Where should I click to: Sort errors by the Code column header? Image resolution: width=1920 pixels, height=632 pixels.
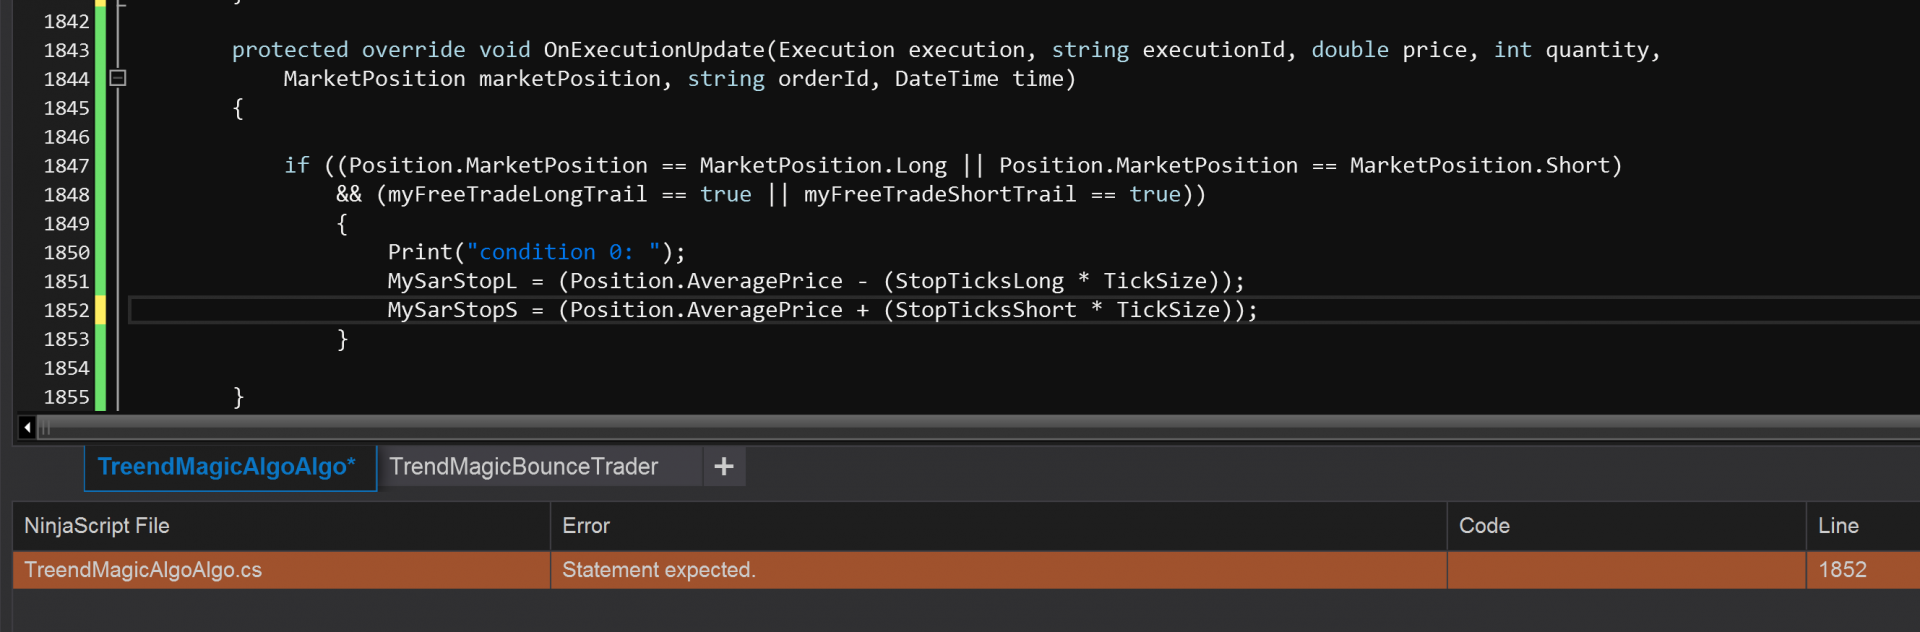tap(1625, 526)
